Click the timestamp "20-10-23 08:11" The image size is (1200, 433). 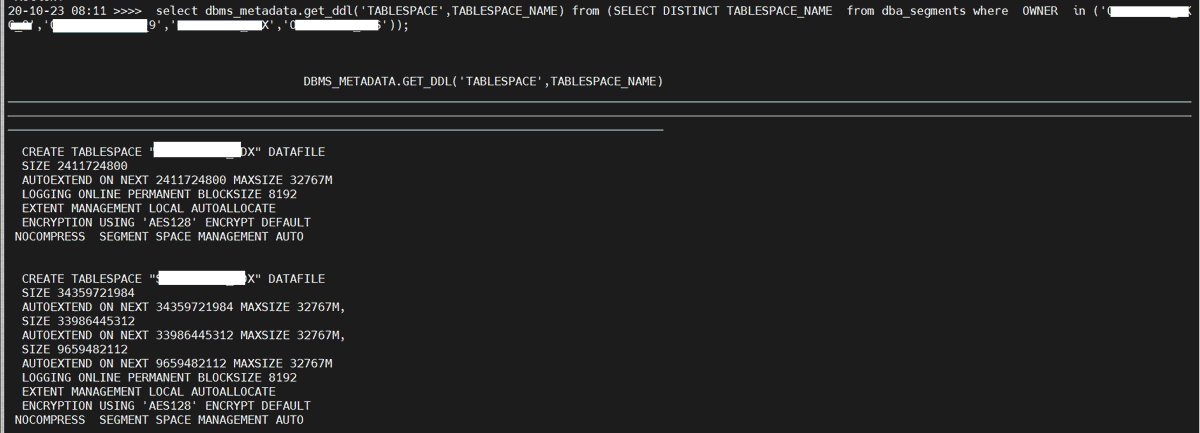click(57, 10)
